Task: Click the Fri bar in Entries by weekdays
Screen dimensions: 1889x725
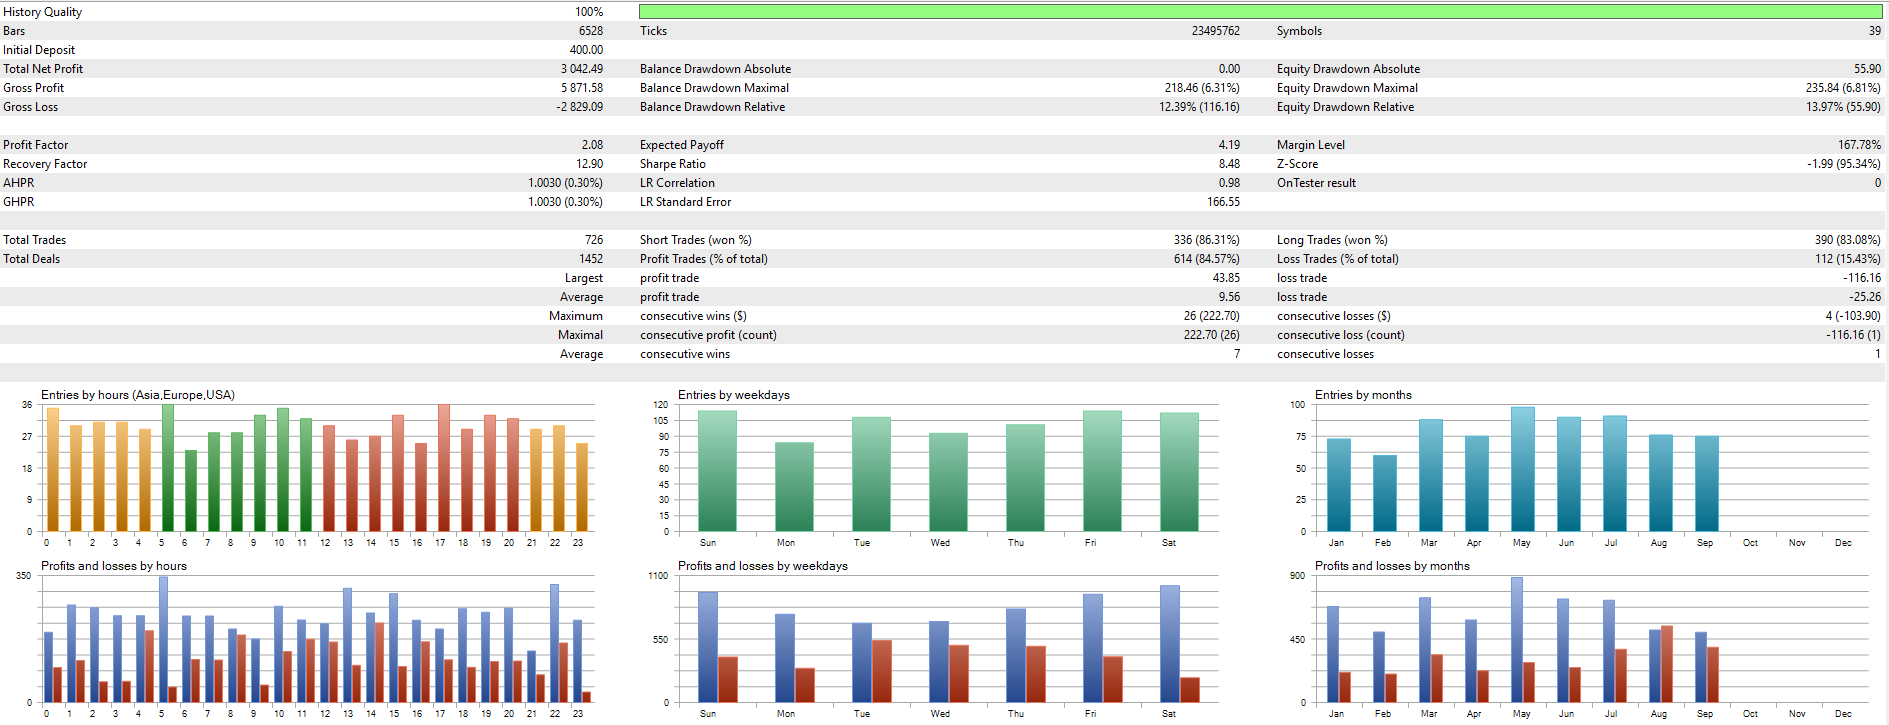Action: tap(1101, 471)
